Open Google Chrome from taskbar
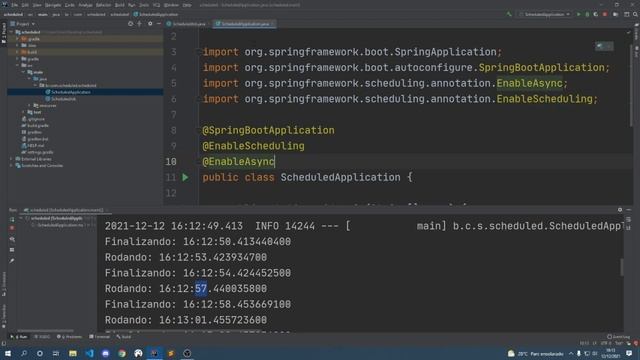Screen dimensions: 640x360 122,353
